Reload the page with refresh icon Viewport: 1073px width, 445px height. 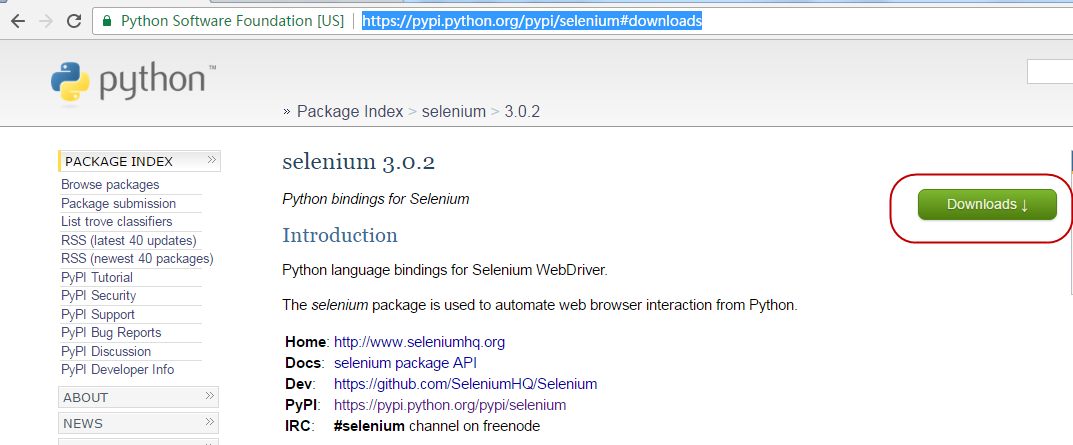click(73, 20)
